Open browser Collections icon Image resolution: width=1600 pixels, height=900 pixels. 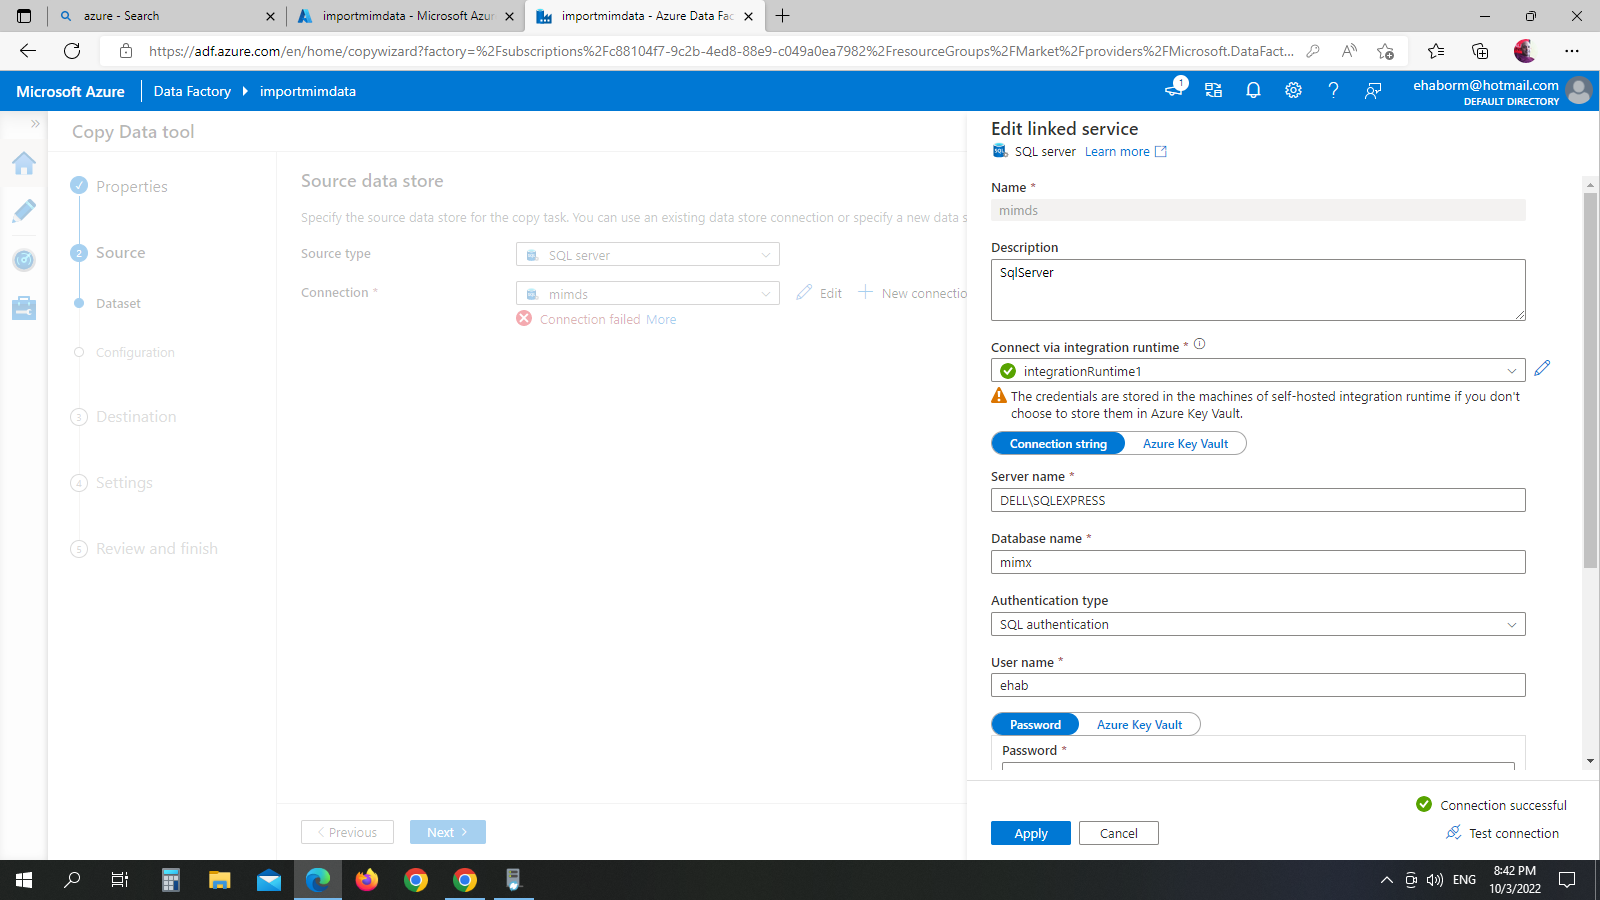coord(1480,51)
